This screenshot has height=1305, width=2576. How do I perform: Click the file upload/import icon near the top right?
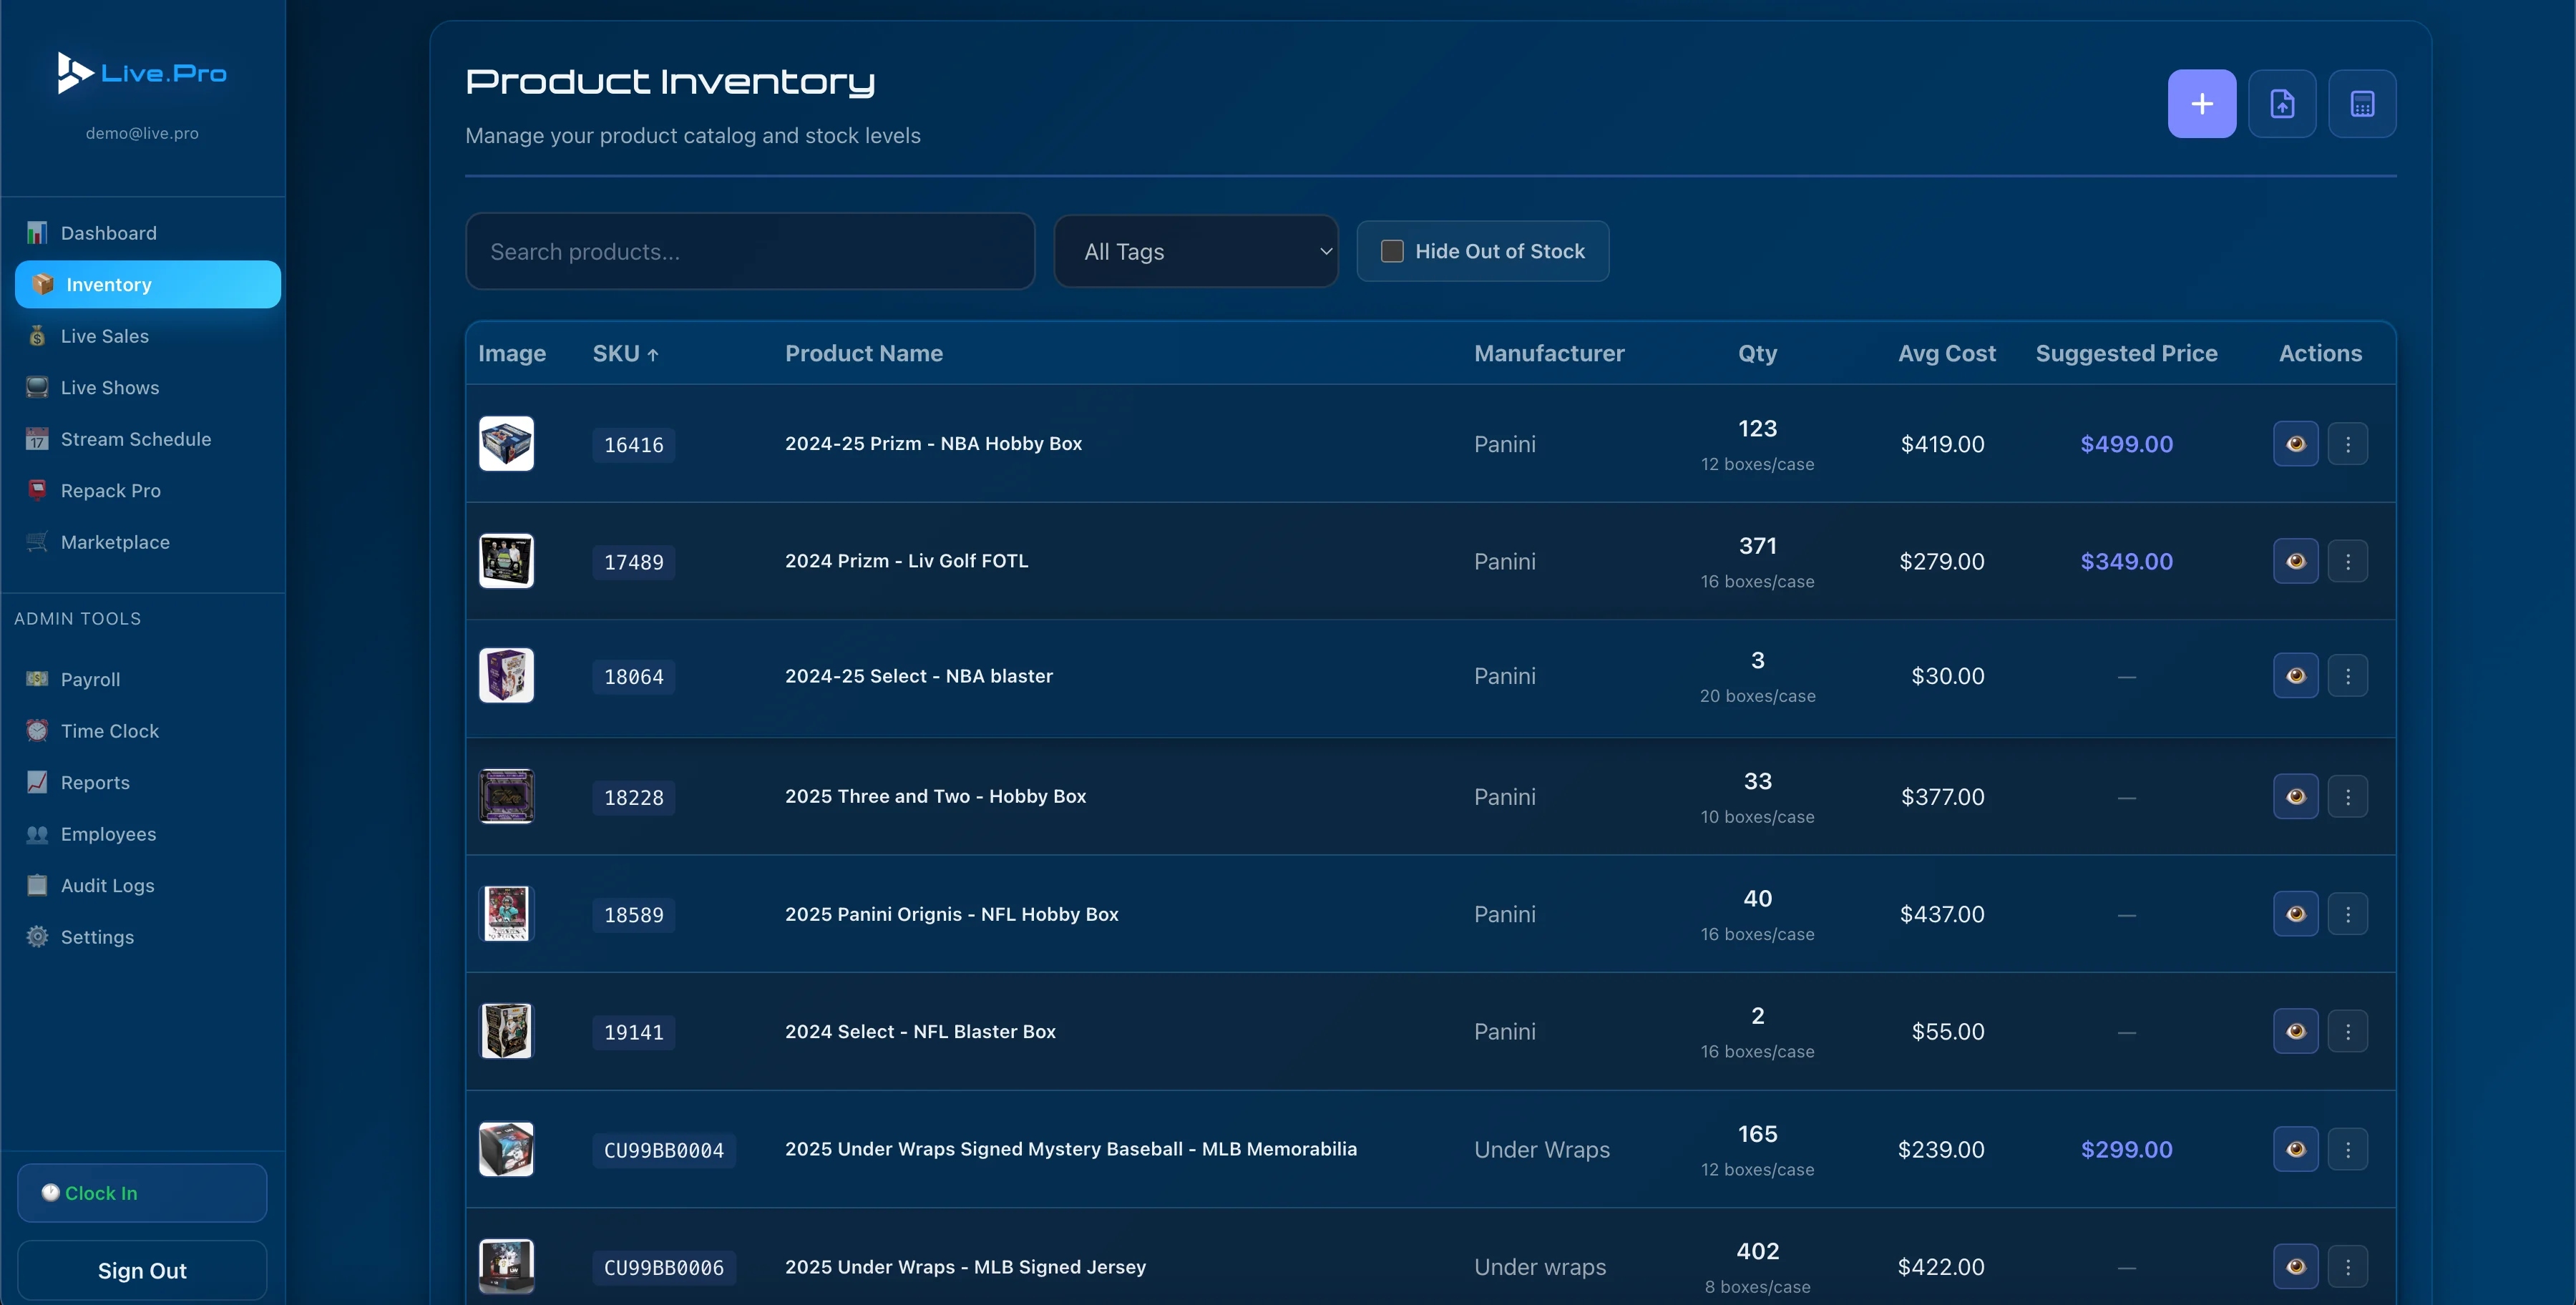(x=2283, y=103)
